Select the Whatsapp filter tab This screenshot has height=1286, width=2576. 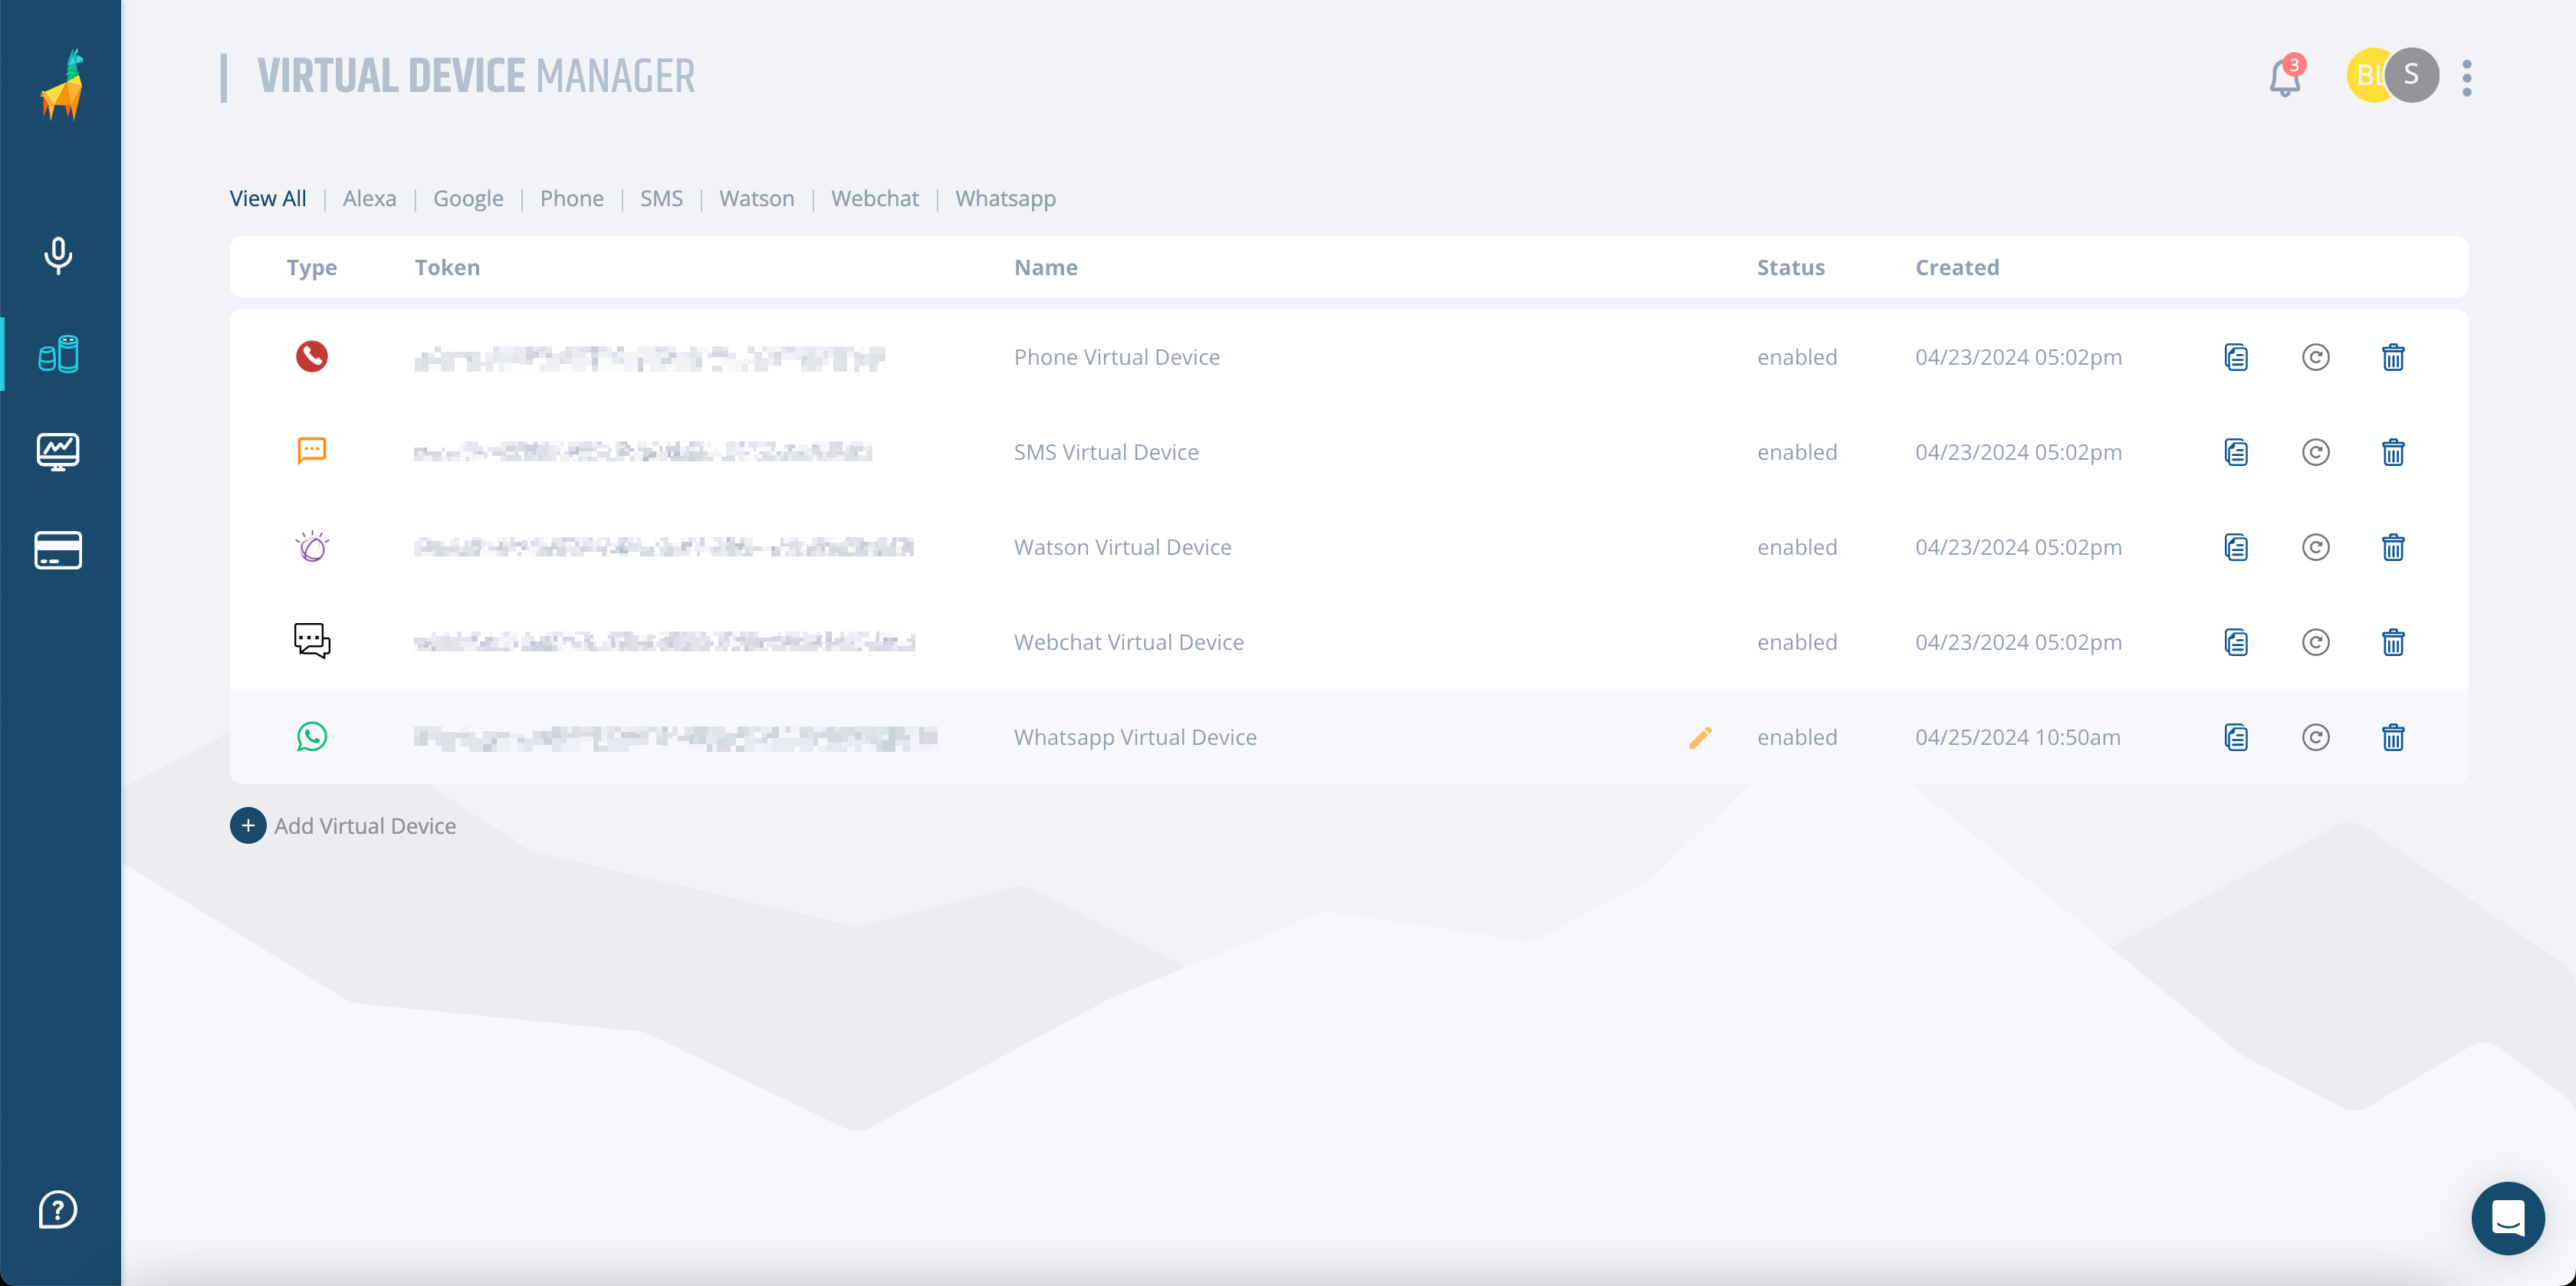click(1005, 197)
